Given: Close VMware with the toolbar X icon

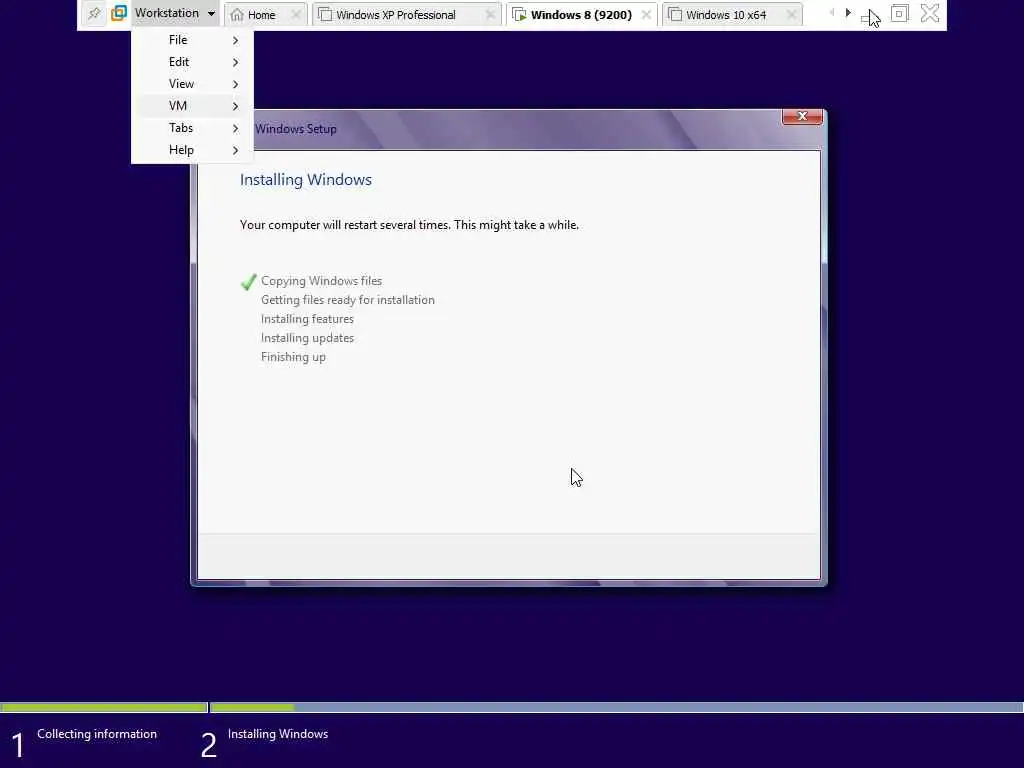Looking at the screenshot, I should point(930,13).
